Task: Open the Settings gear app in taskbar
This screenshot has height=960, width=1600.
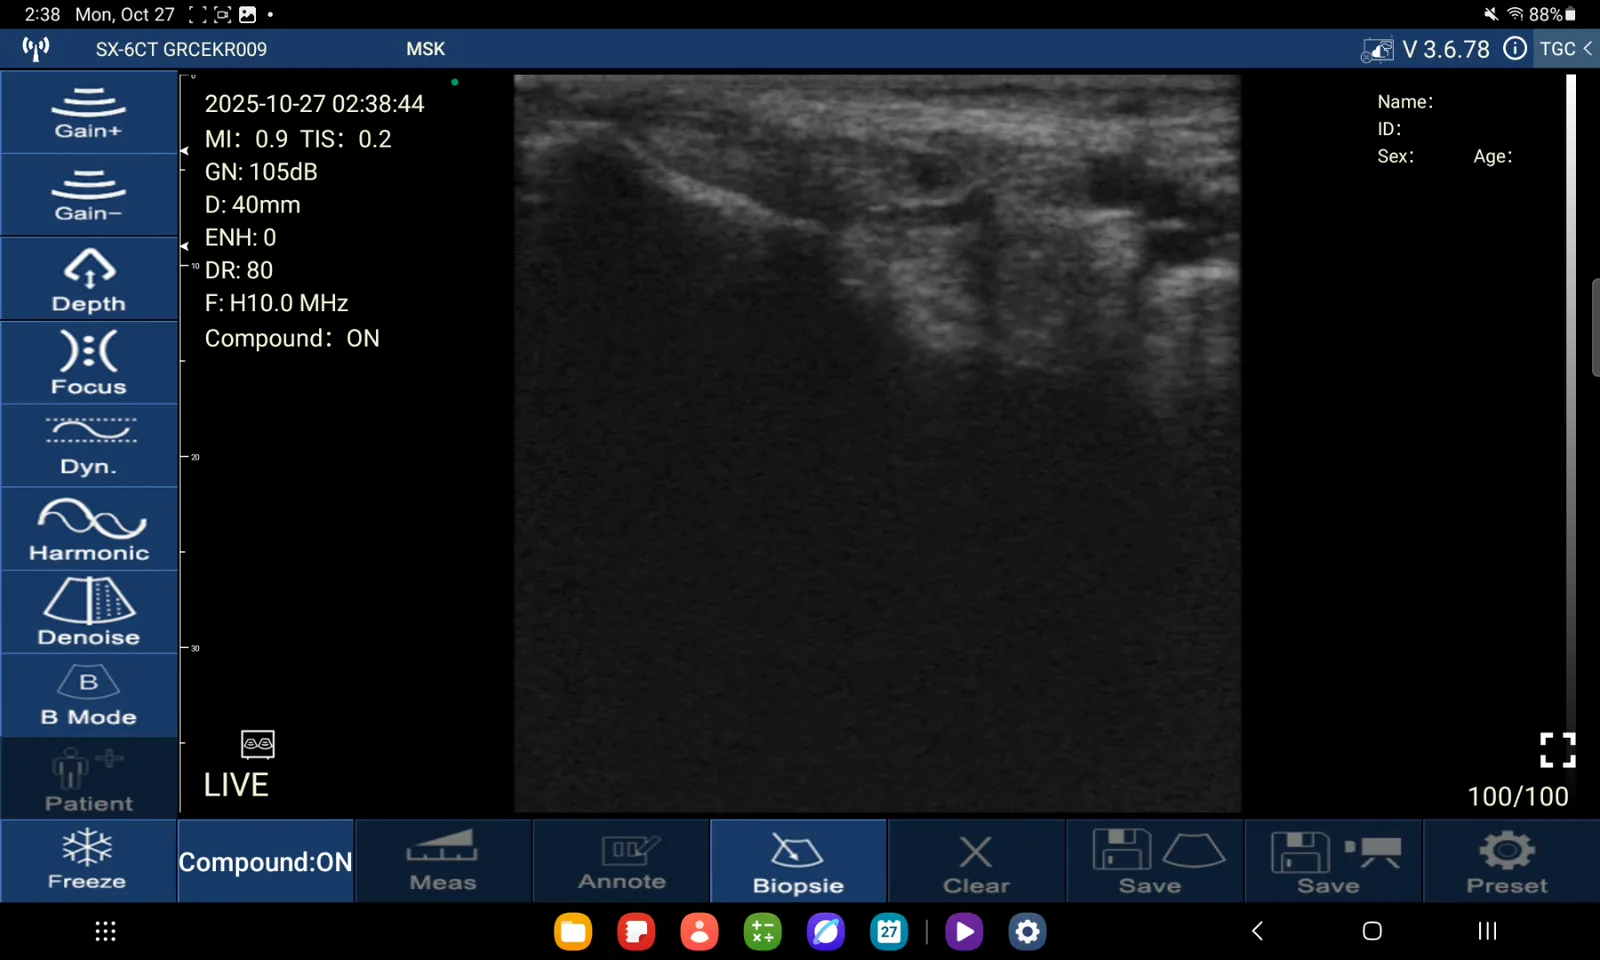Action: click(x=1027, y=932)
